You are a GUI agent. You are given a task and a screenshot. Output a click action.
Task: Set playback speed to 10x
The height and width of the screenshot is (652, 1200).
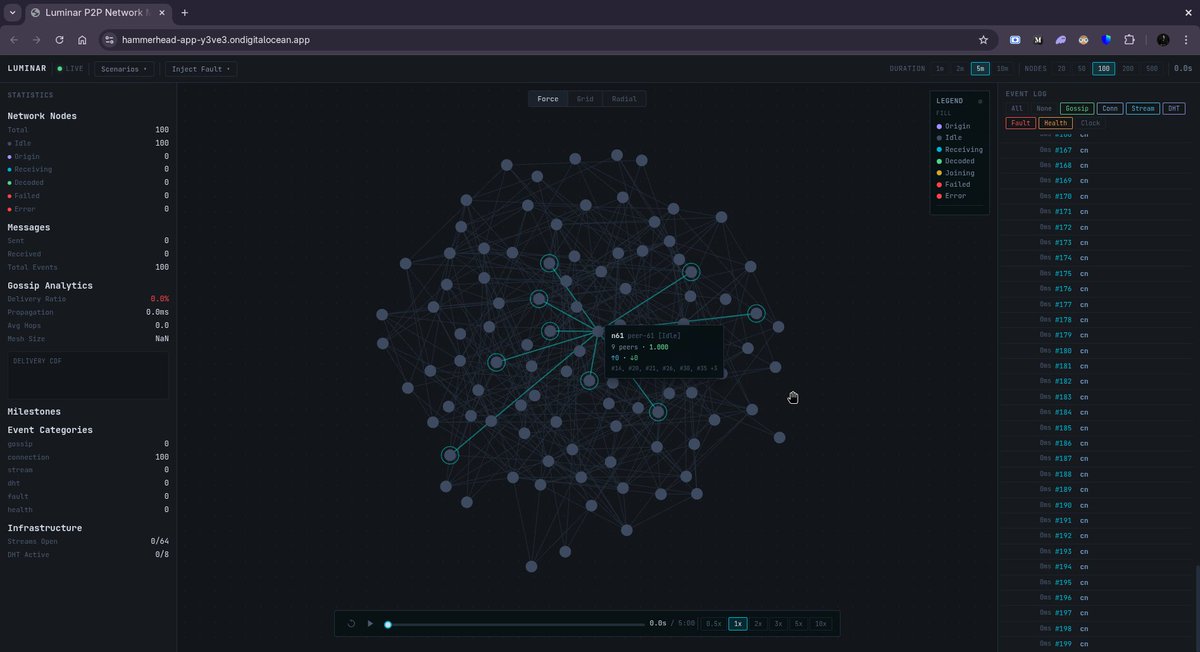pyautogui.click(x=820, y=623)
